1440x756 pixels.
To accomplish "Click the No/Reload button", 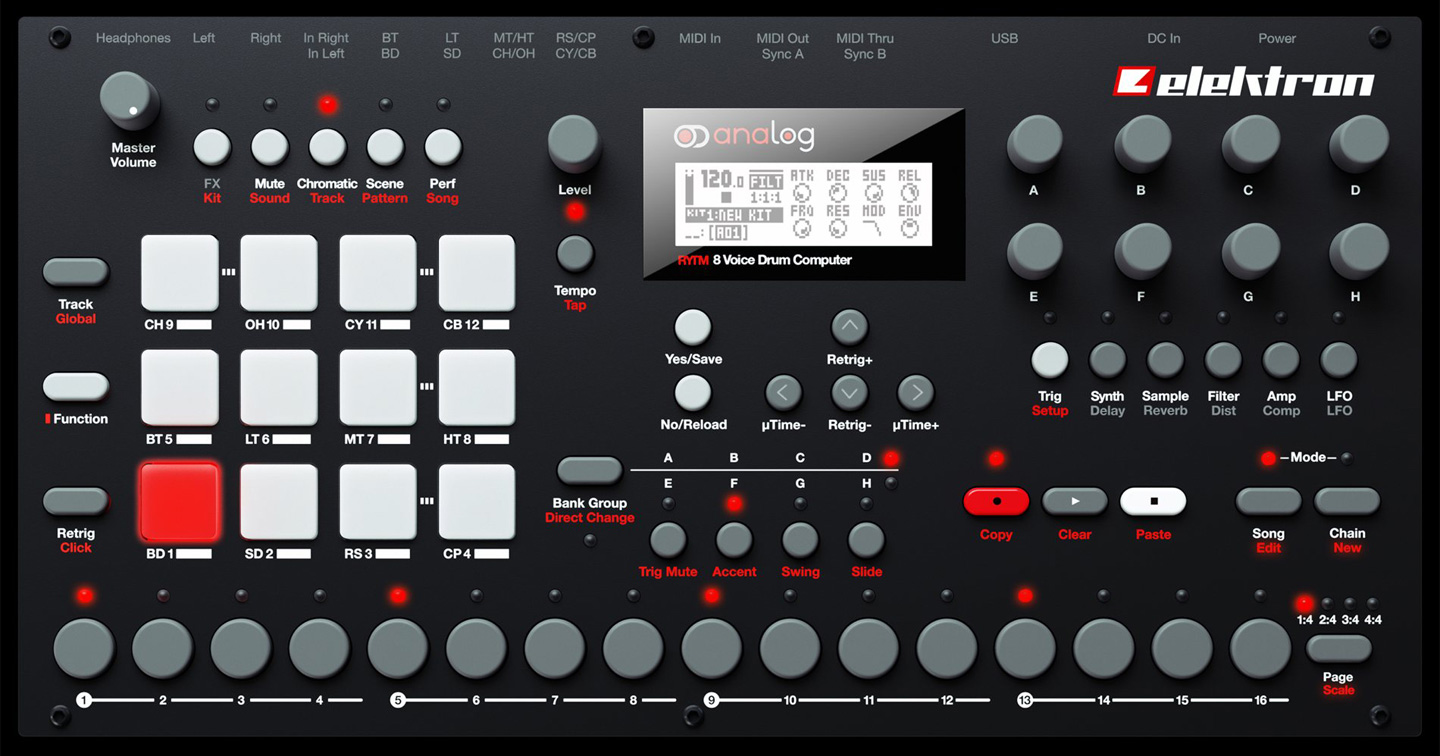I will [x=693, y=393].
